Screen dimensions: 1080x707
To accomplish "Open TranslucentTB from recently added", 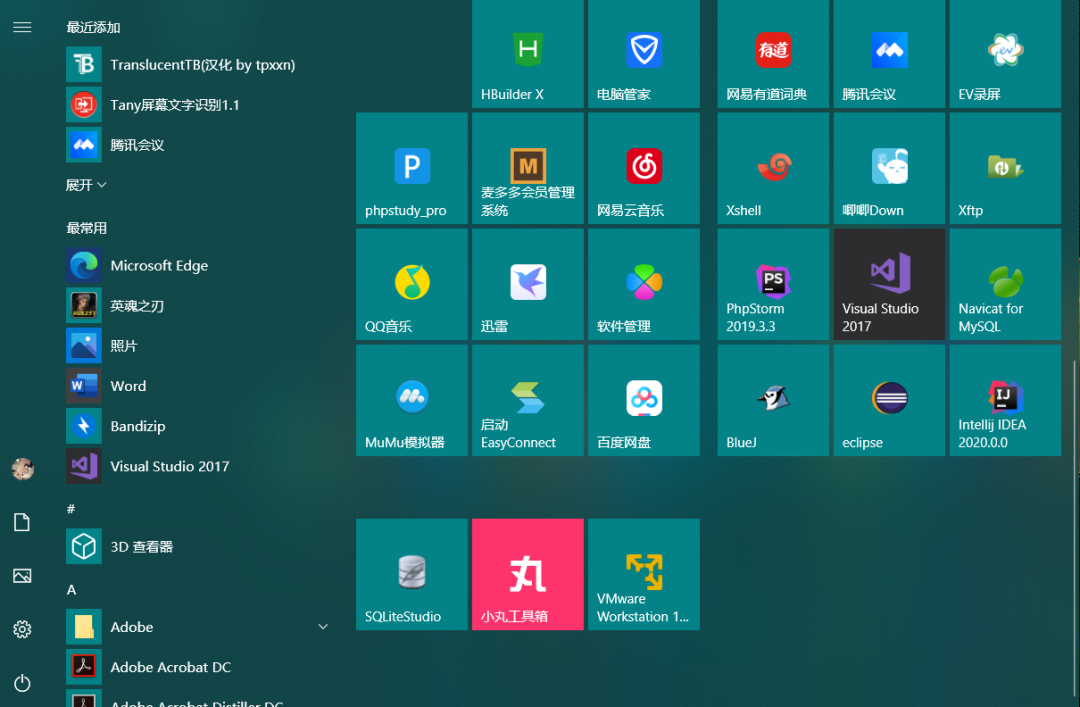I will coord(200,65).
